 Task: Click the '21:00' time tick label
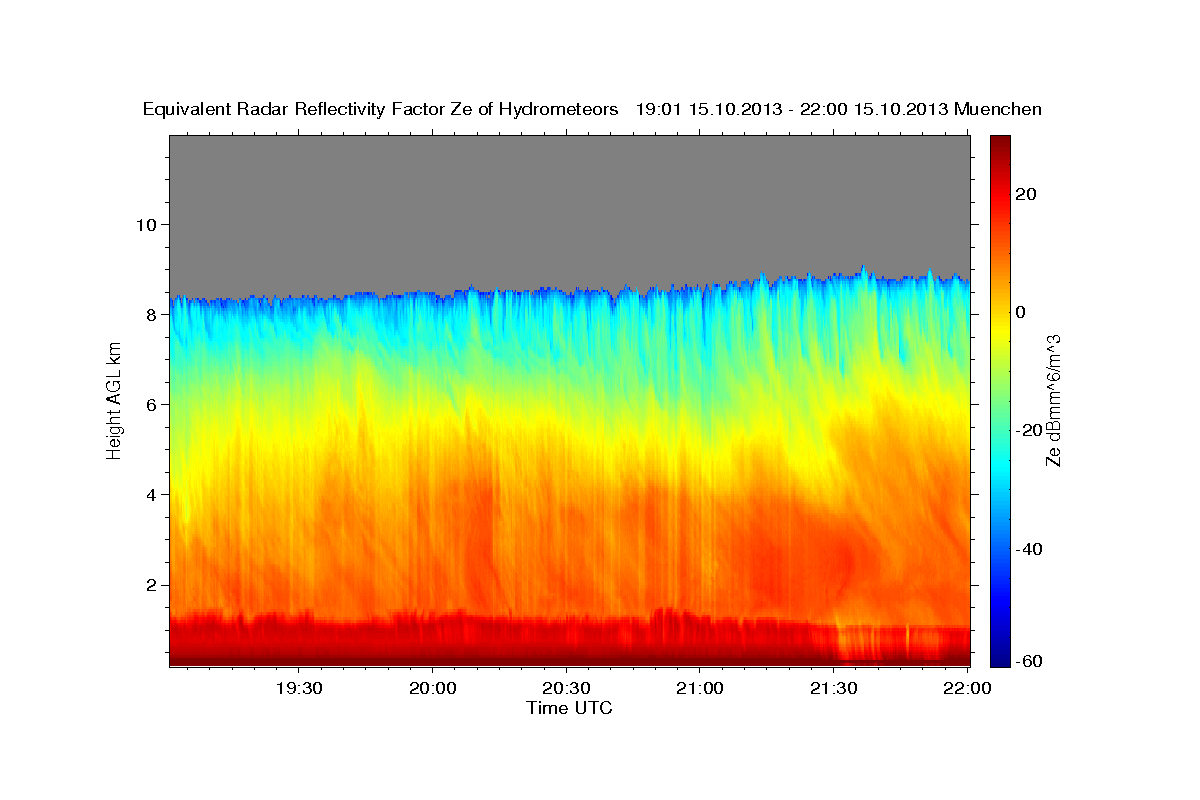699,688
